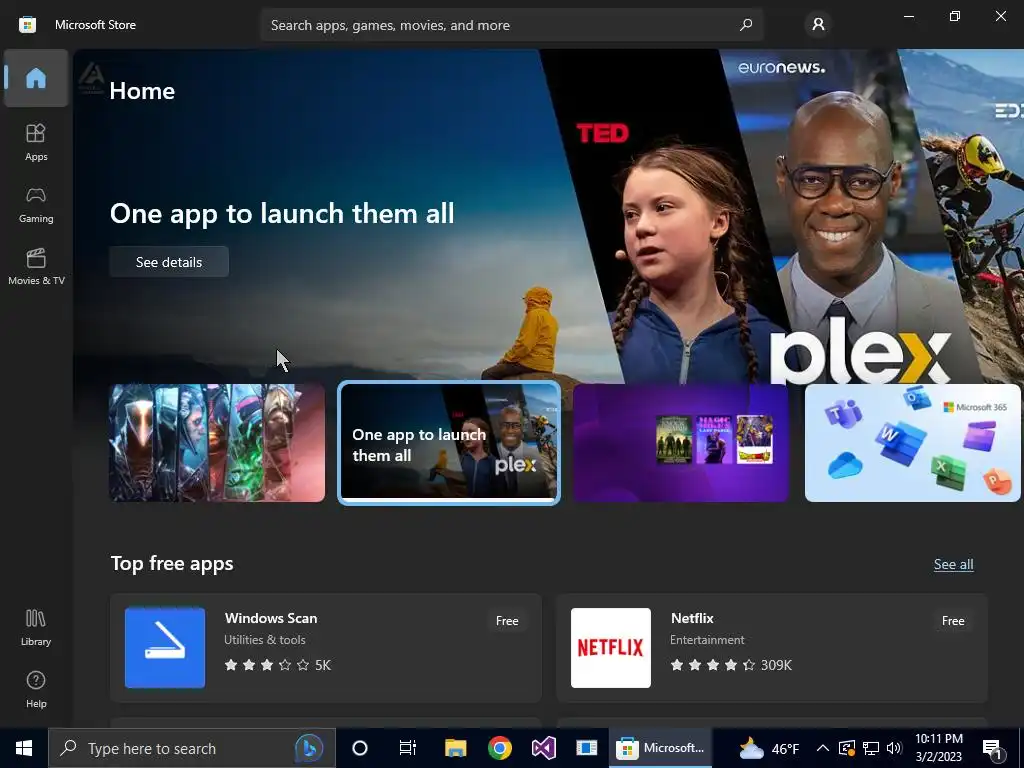This screenshot has height=768, width=1024.
Task: Go to the Apps section
Action: coord(36,142)
